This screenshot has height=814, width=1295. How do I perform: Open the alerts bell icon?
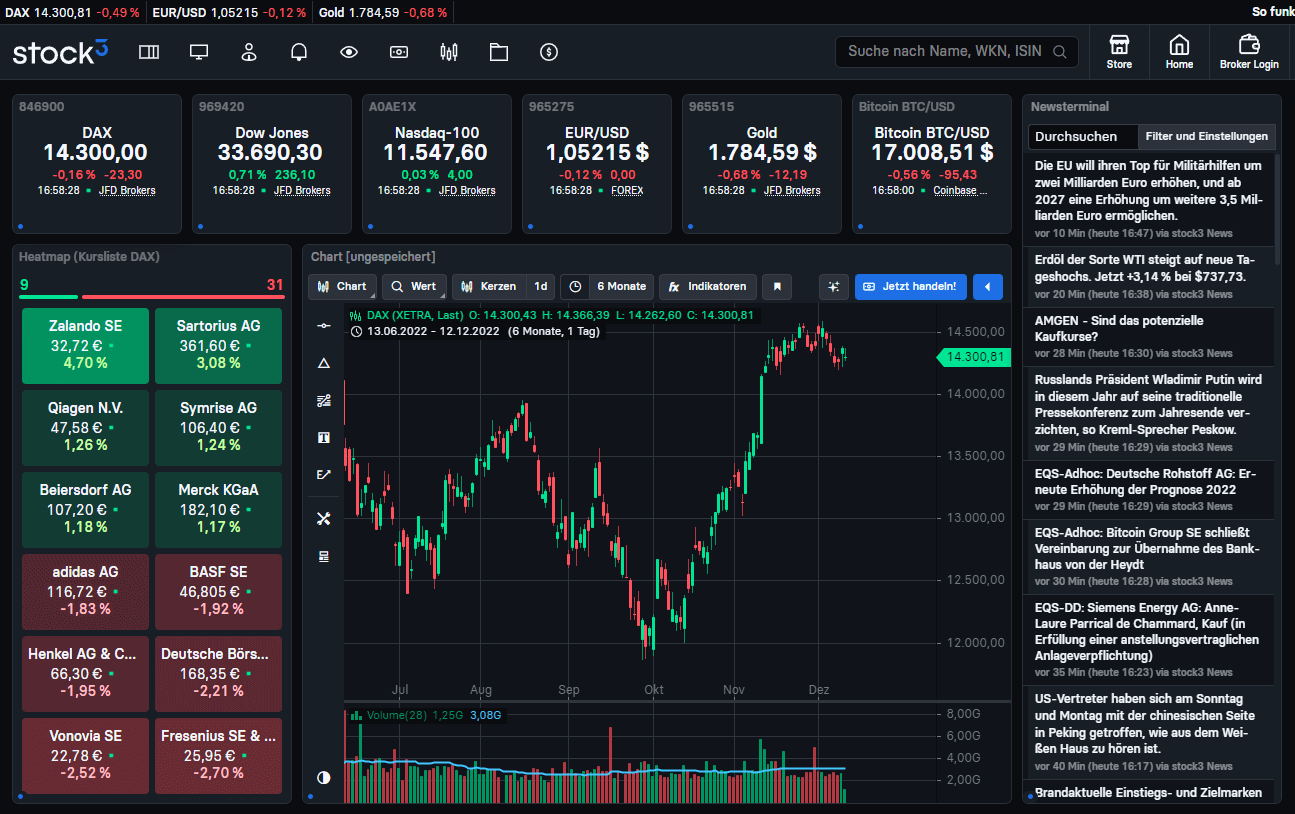pyautogui.click(x=299, y=52)
